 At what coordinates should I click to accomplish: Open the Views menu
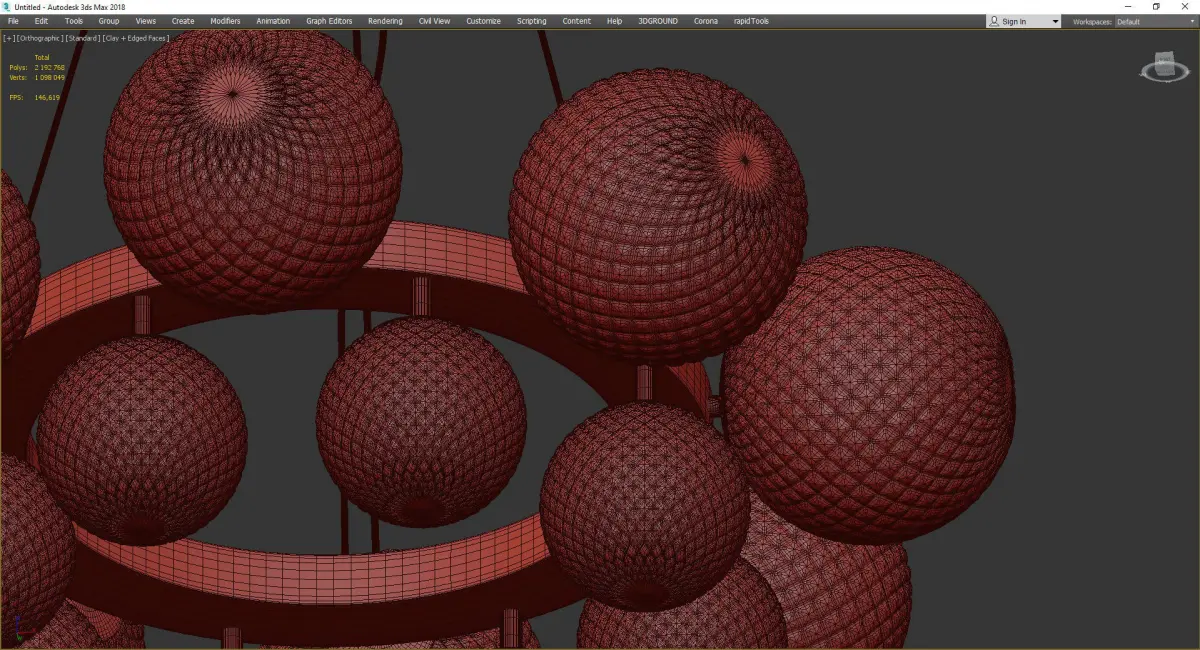coord(145,21)
